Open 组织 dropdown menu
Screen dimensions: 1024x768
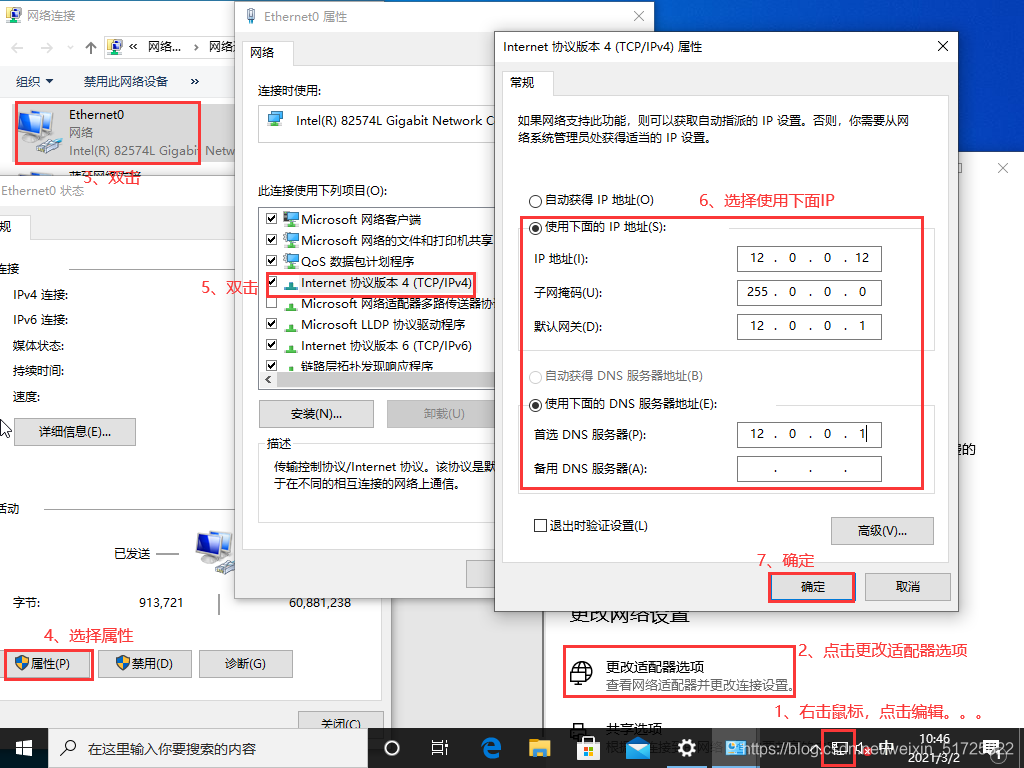pyautogui.click(x=35, y=82)
